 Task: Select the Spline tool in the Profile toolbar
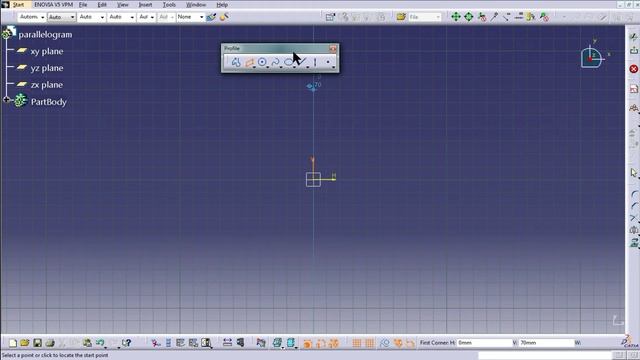click(276, 62)
